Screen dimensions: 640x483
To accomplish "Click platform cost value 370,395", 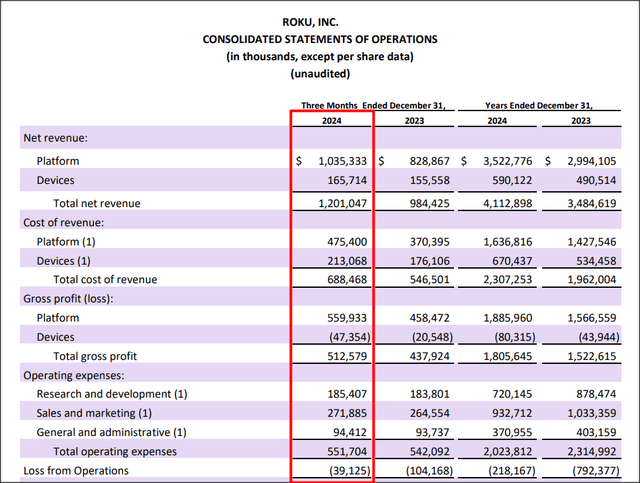I will click(x=429, y=242).
